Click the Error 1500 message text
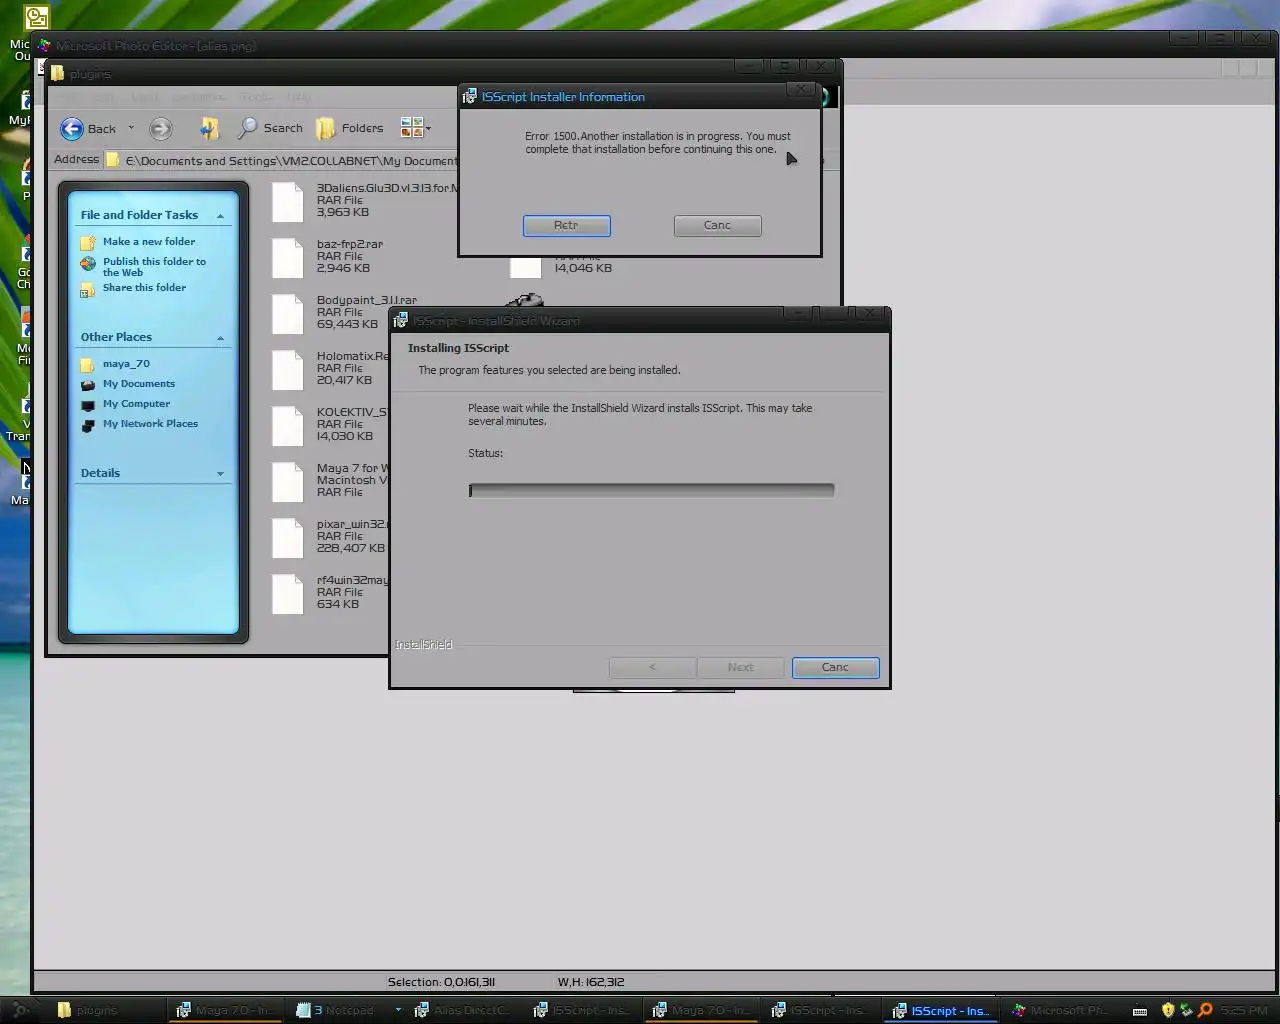The height and width of the screenshot is (1024, 1280). click(657, 143)
